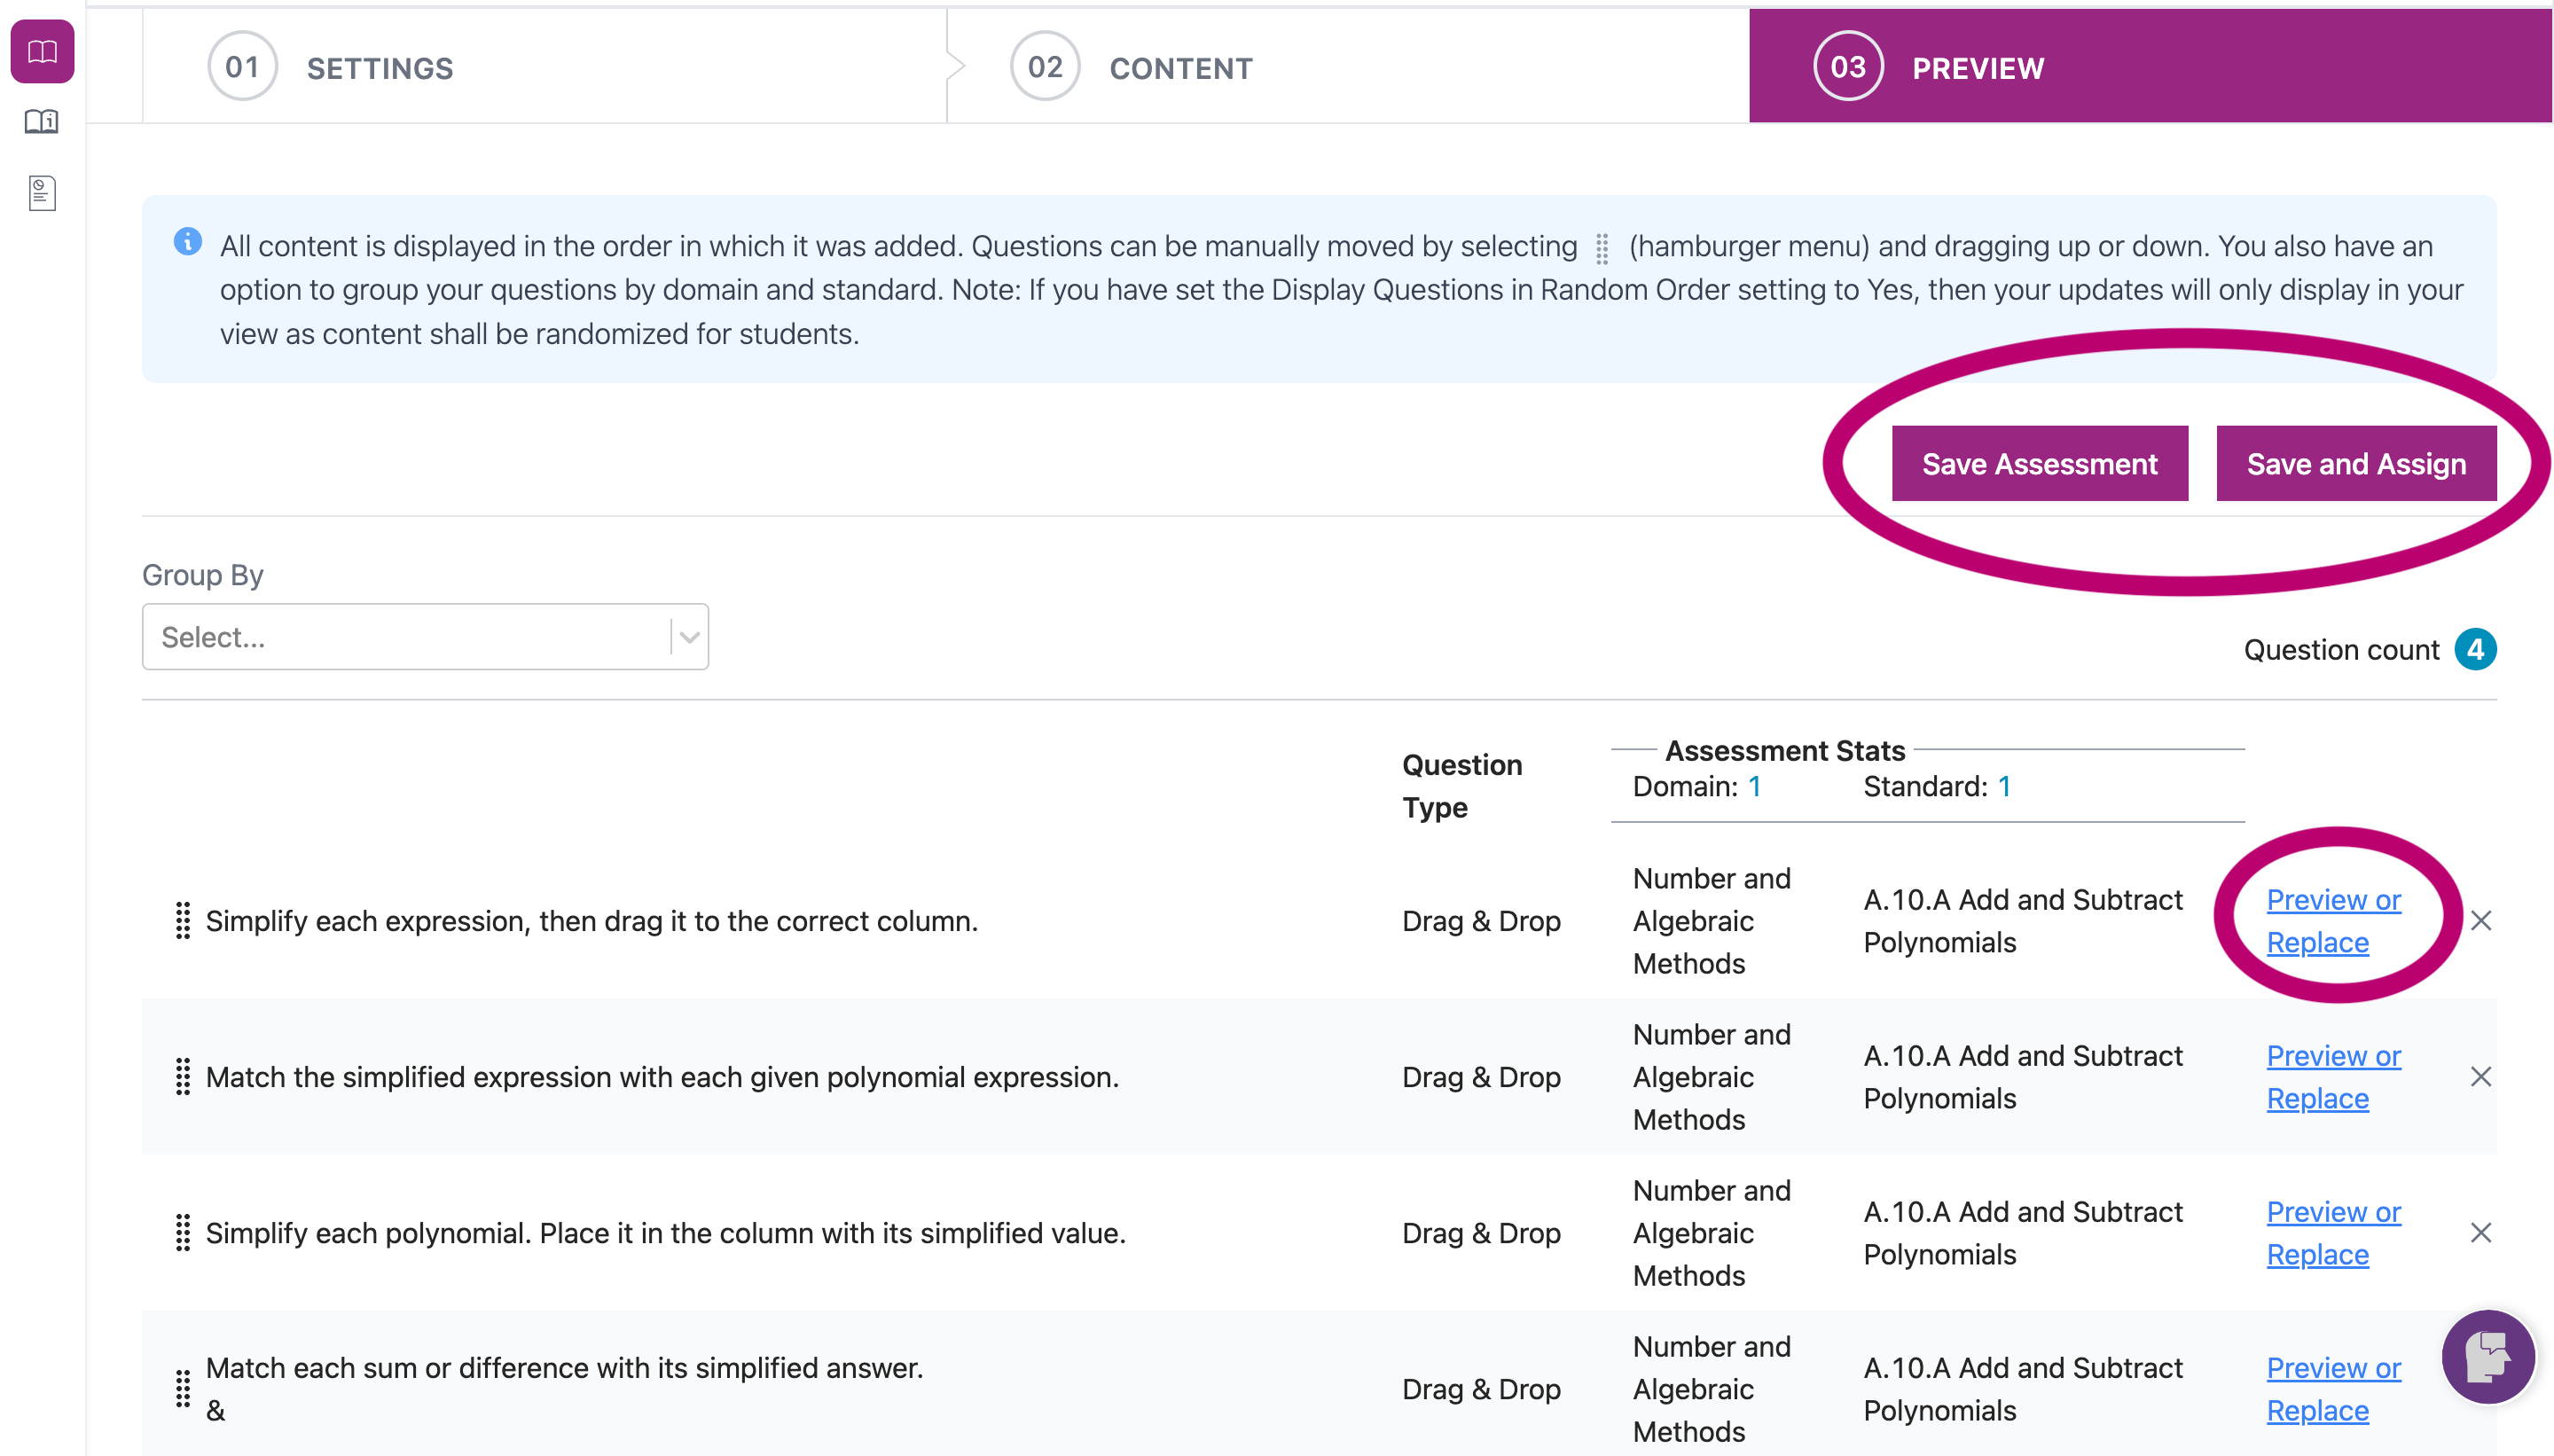Select 'Simplify each expression, then drag it' question text
Screen dimensions: 2554x1456
(x=592, y=921)
